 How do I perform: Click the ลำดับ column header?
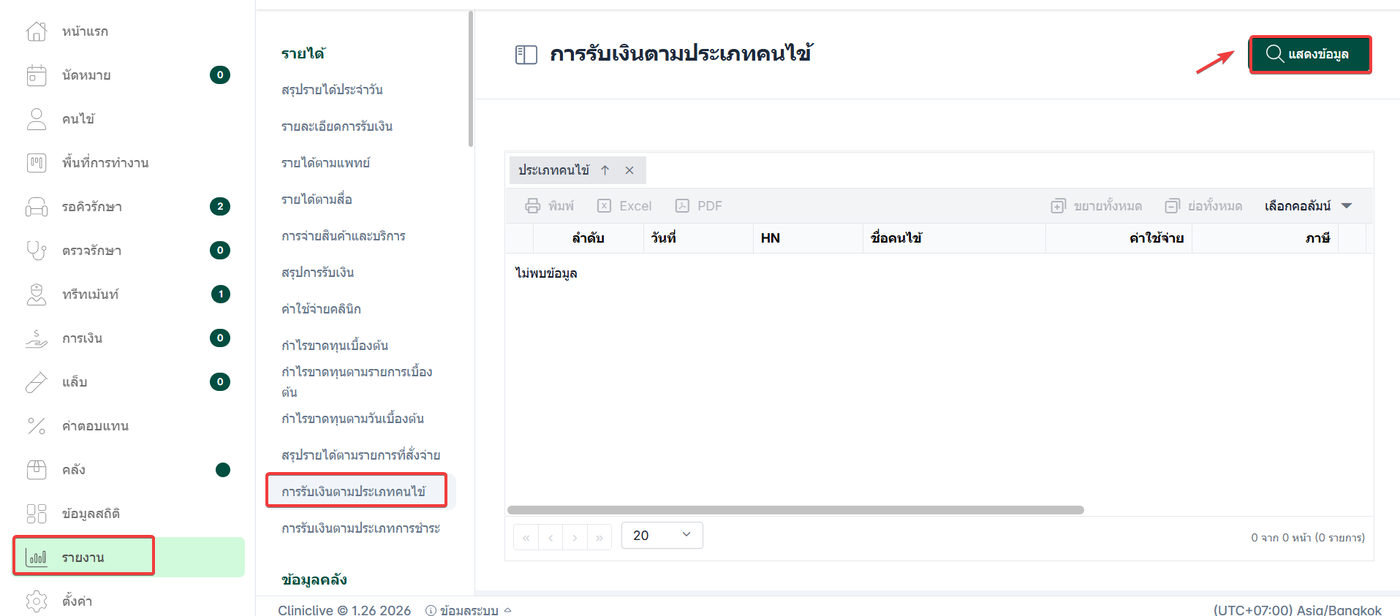[589, 238]
